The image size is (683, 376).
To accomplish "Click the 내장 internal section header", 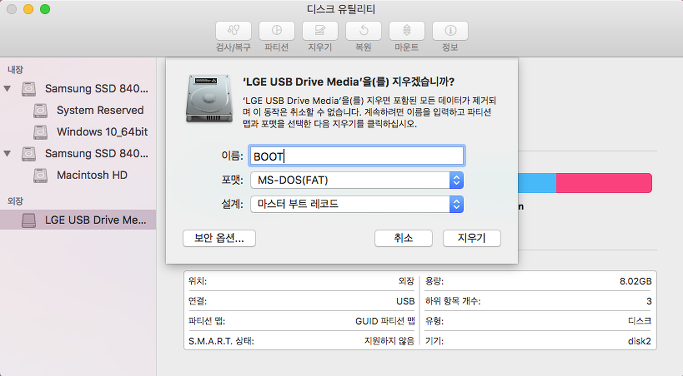I will [15, 70].
